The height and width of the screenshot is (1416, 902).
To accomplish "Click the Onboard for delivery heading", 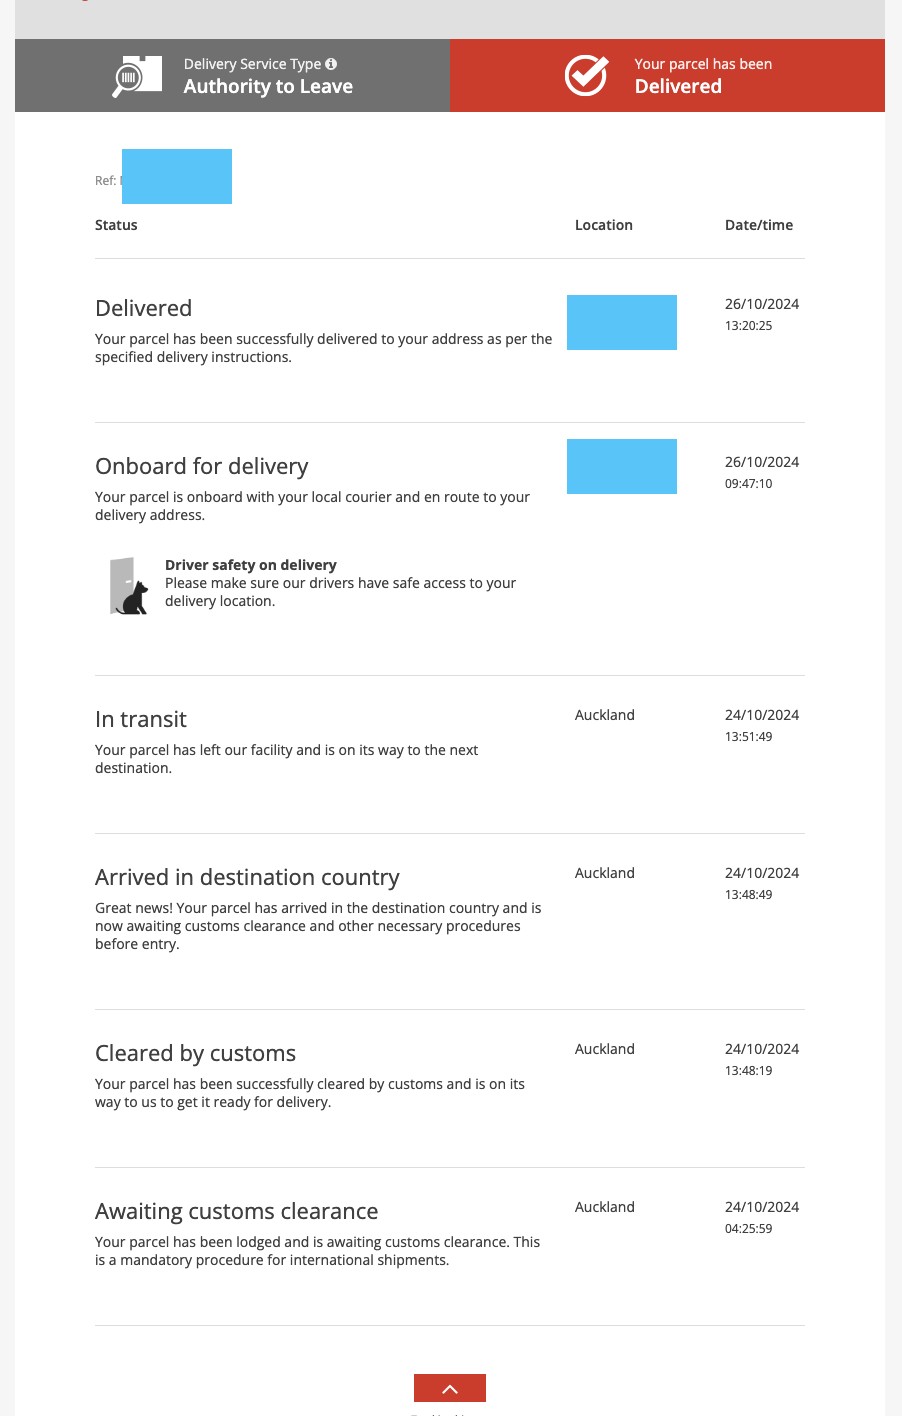I will [x=201, y=466].
